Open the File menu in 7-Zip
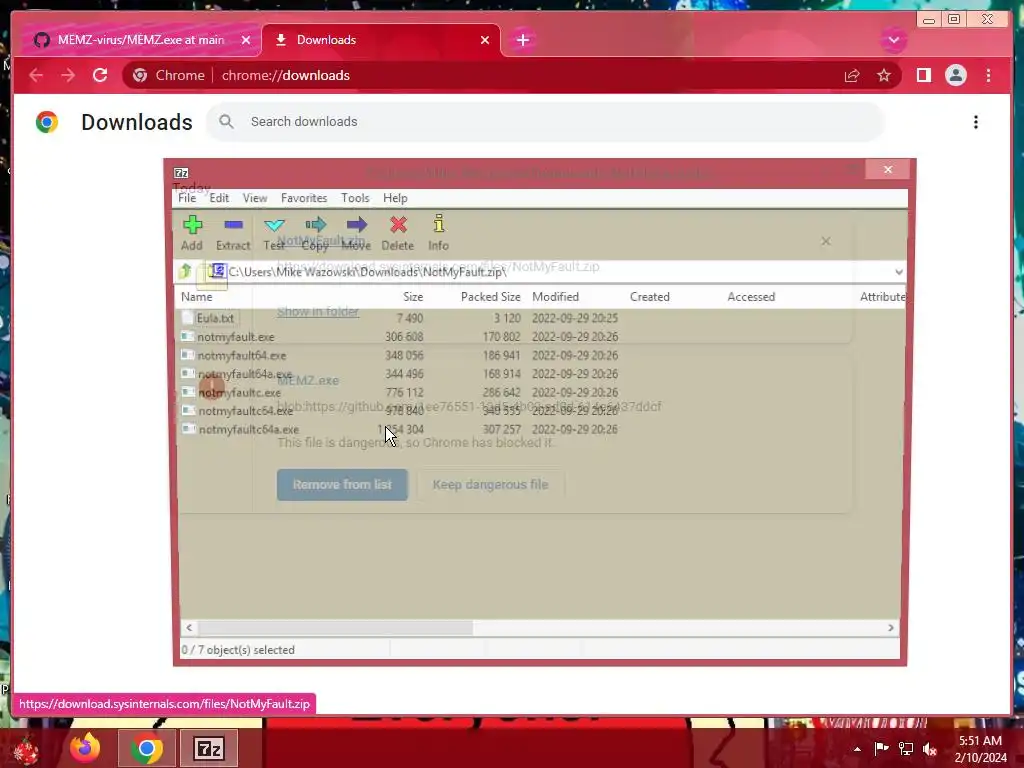Image resolution: width=1024 pixels, height=768 pixels. coord(187,198)
